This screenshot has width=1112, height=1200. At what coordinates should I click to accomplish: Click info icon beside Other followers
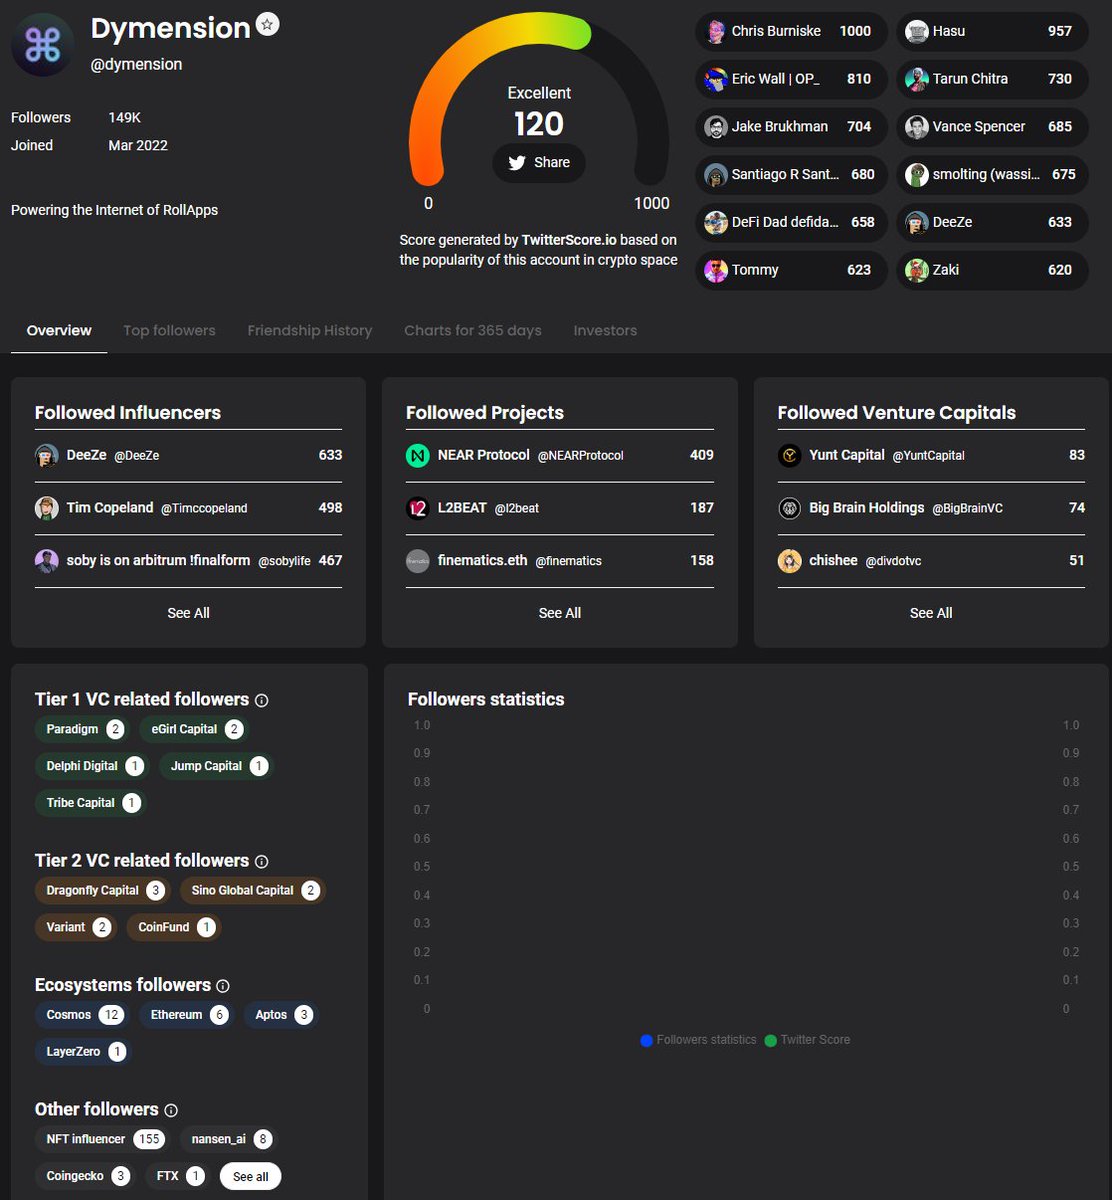[171, 1111]
